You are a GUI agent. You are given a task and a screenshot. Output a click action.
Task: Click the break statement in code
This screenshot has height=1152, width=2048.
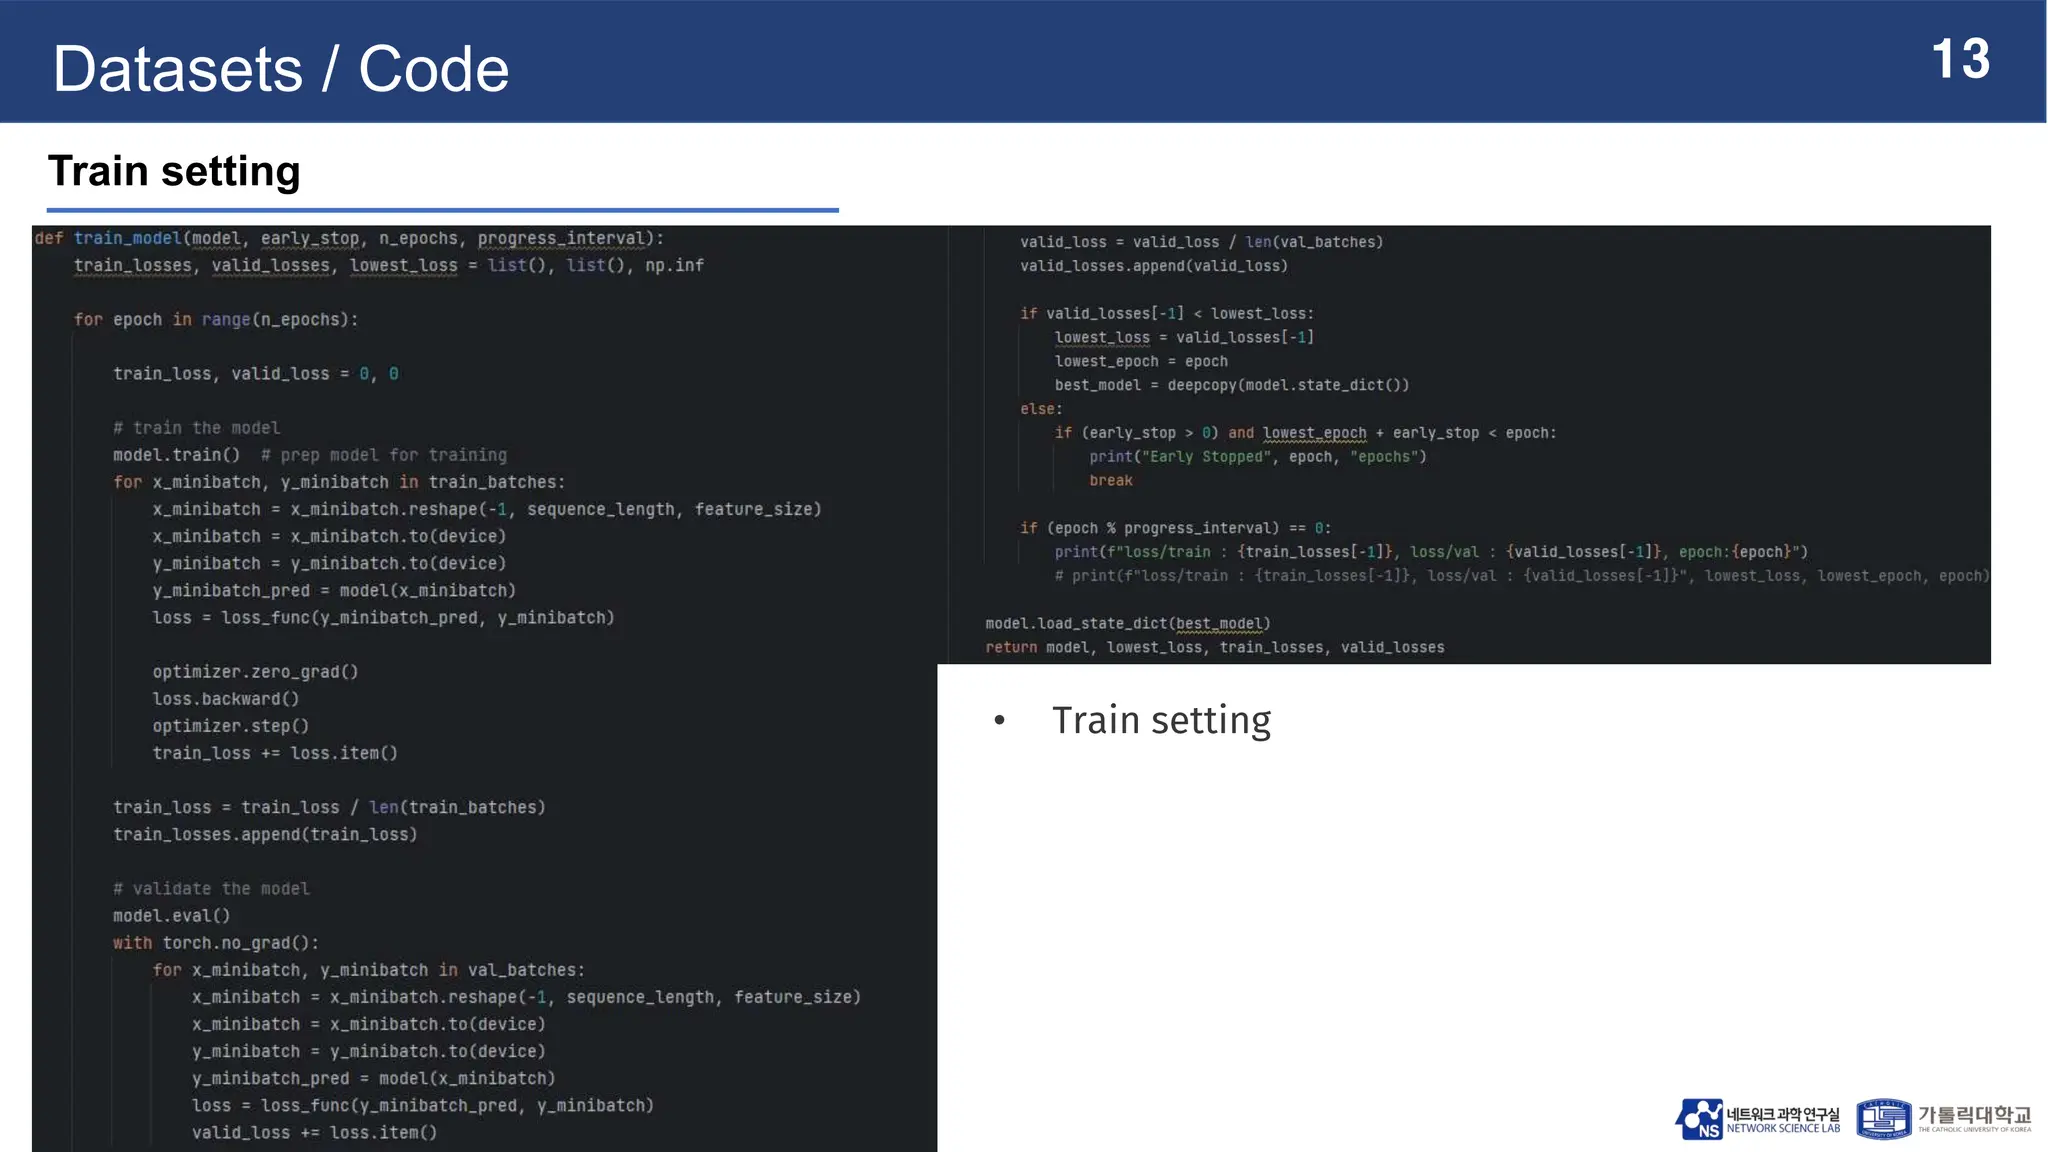[x=1111, y=481]
